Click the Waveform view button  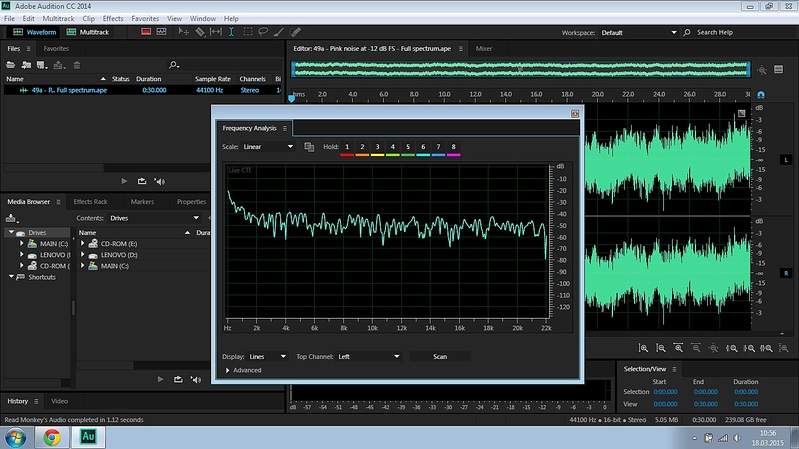(34, 32)
